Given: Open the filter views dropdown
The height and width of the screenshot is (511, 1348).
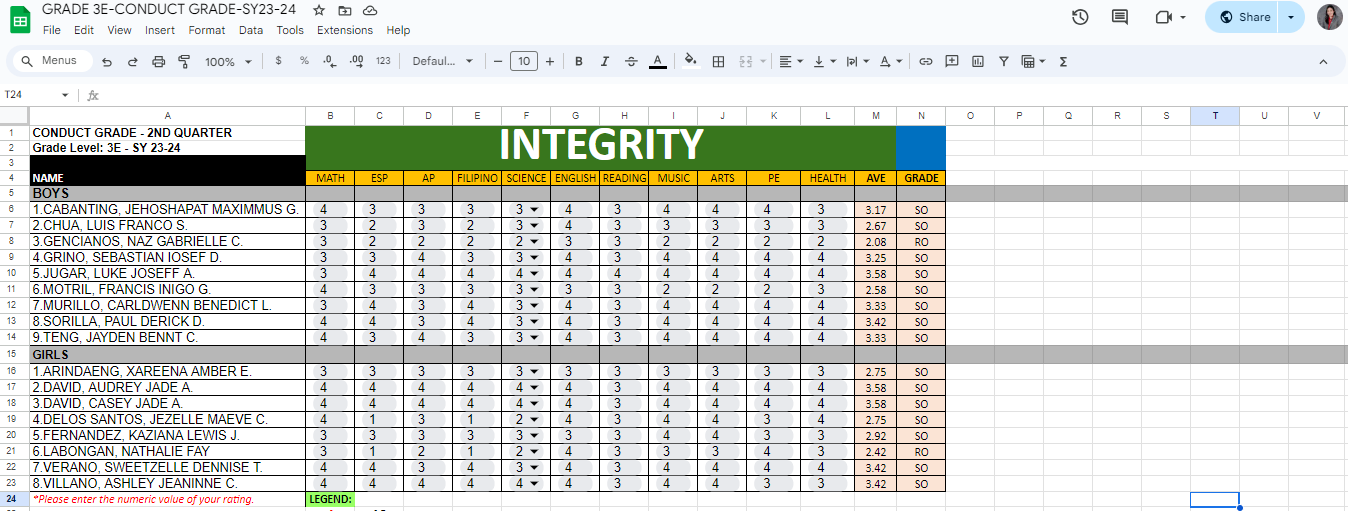Looking at the screenshot, I should [x=1033, y=62].
